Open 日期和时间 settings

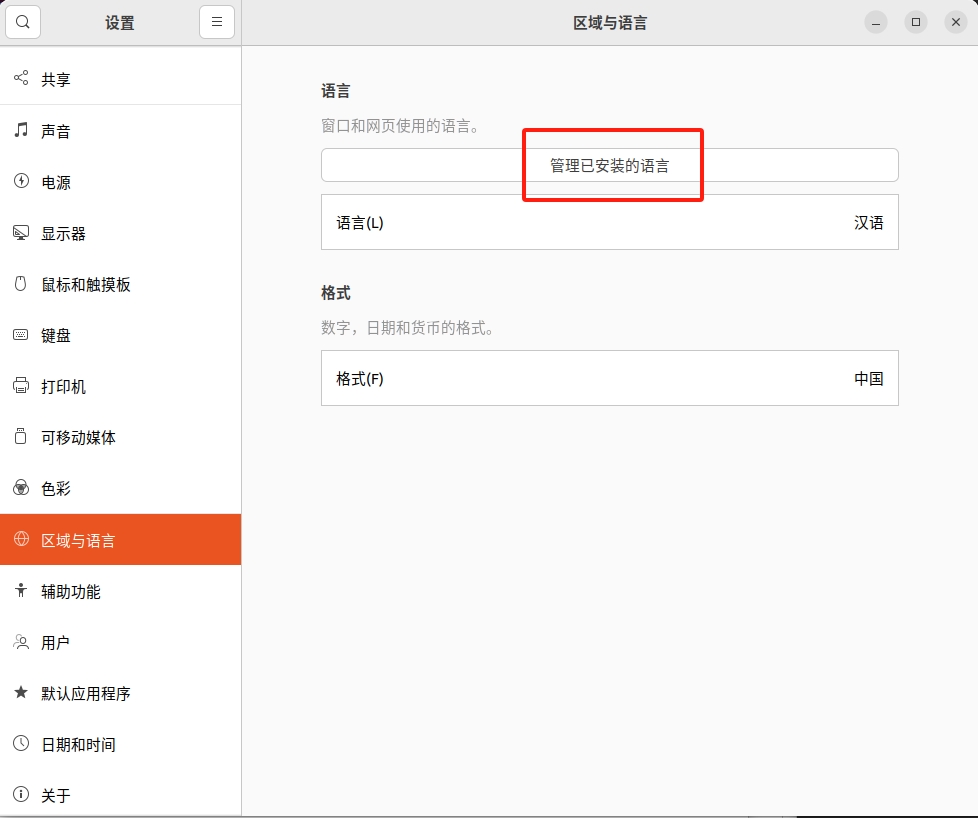(120, 744)
